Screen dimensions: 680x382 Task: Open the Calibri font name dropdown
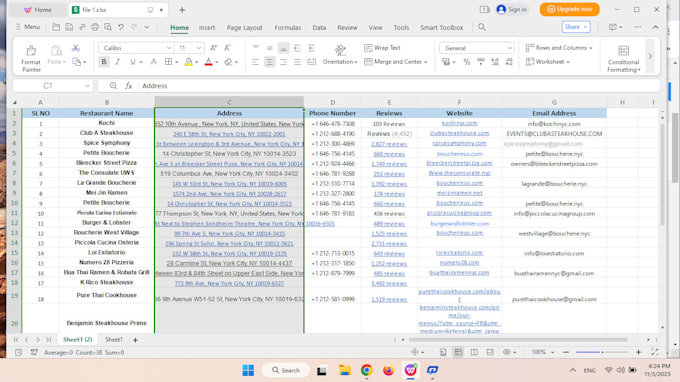169,48
